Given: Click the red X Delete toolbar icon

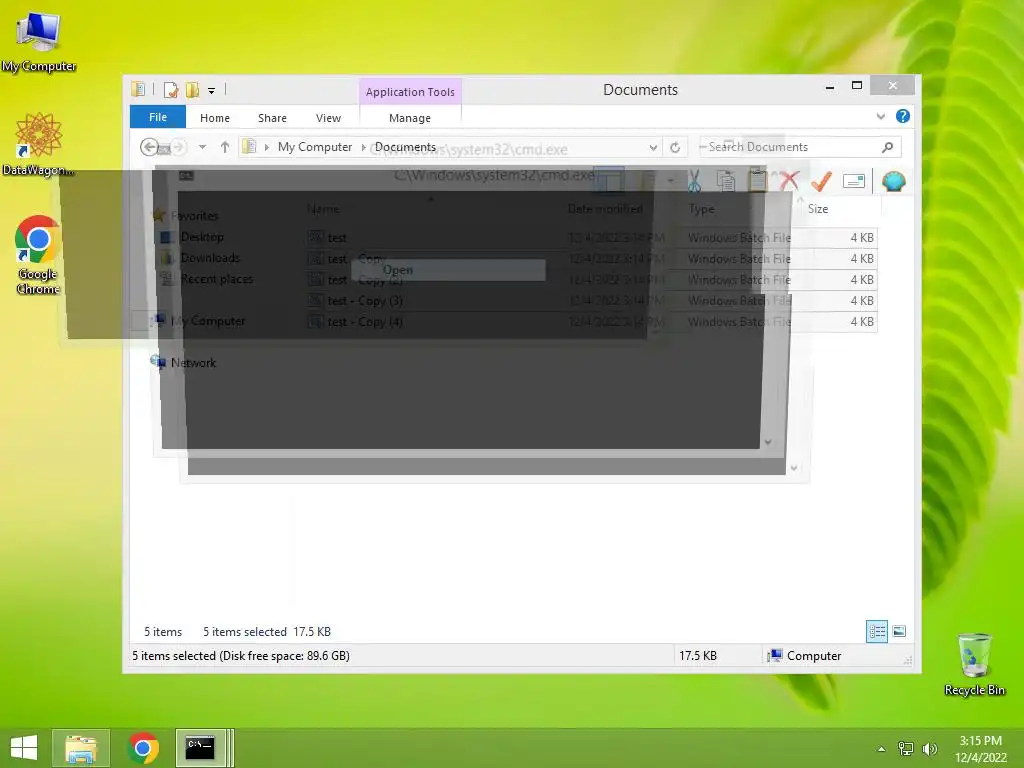Looking at the screenshot, I should point(789,181).
